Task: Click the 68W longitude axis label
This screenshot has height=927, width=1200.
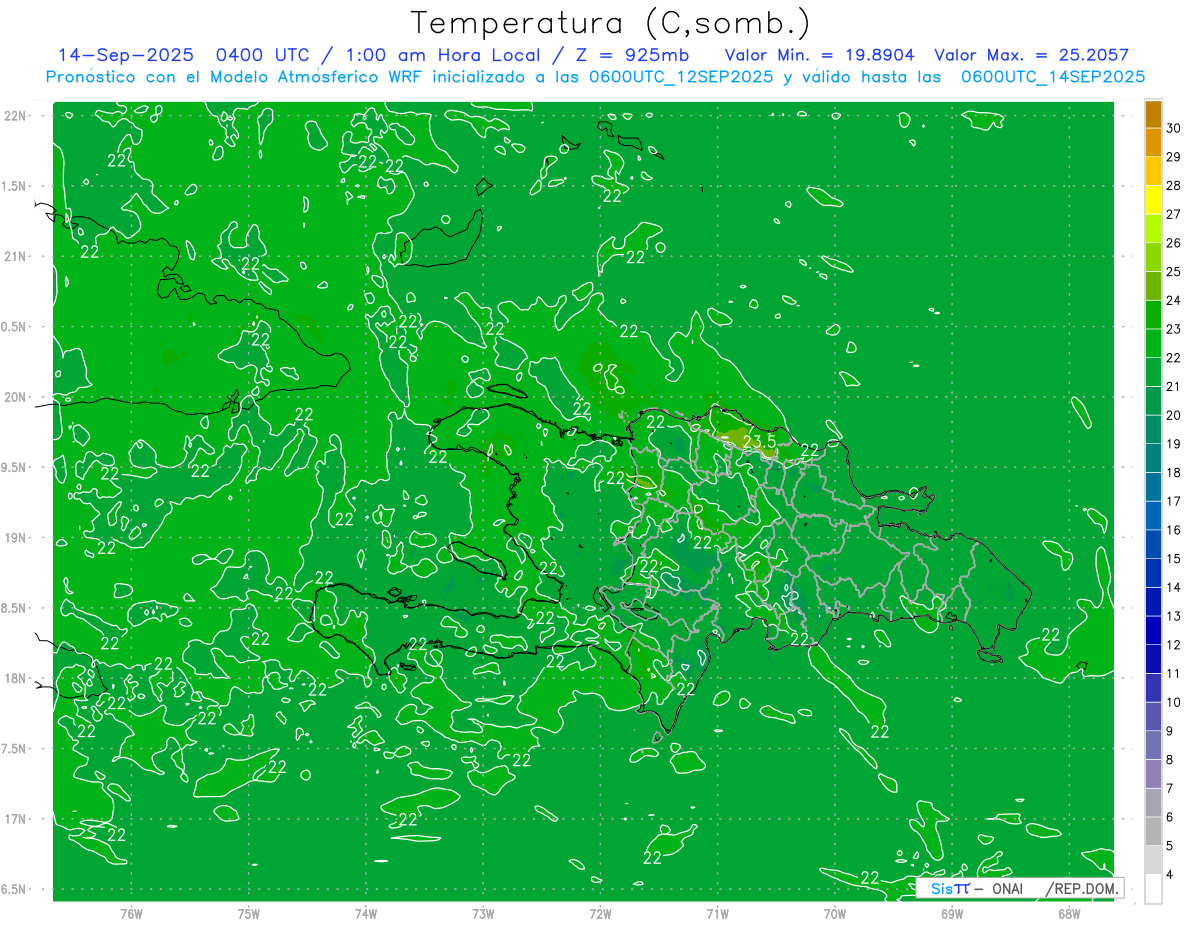Action: click(x=1068, y=913)
